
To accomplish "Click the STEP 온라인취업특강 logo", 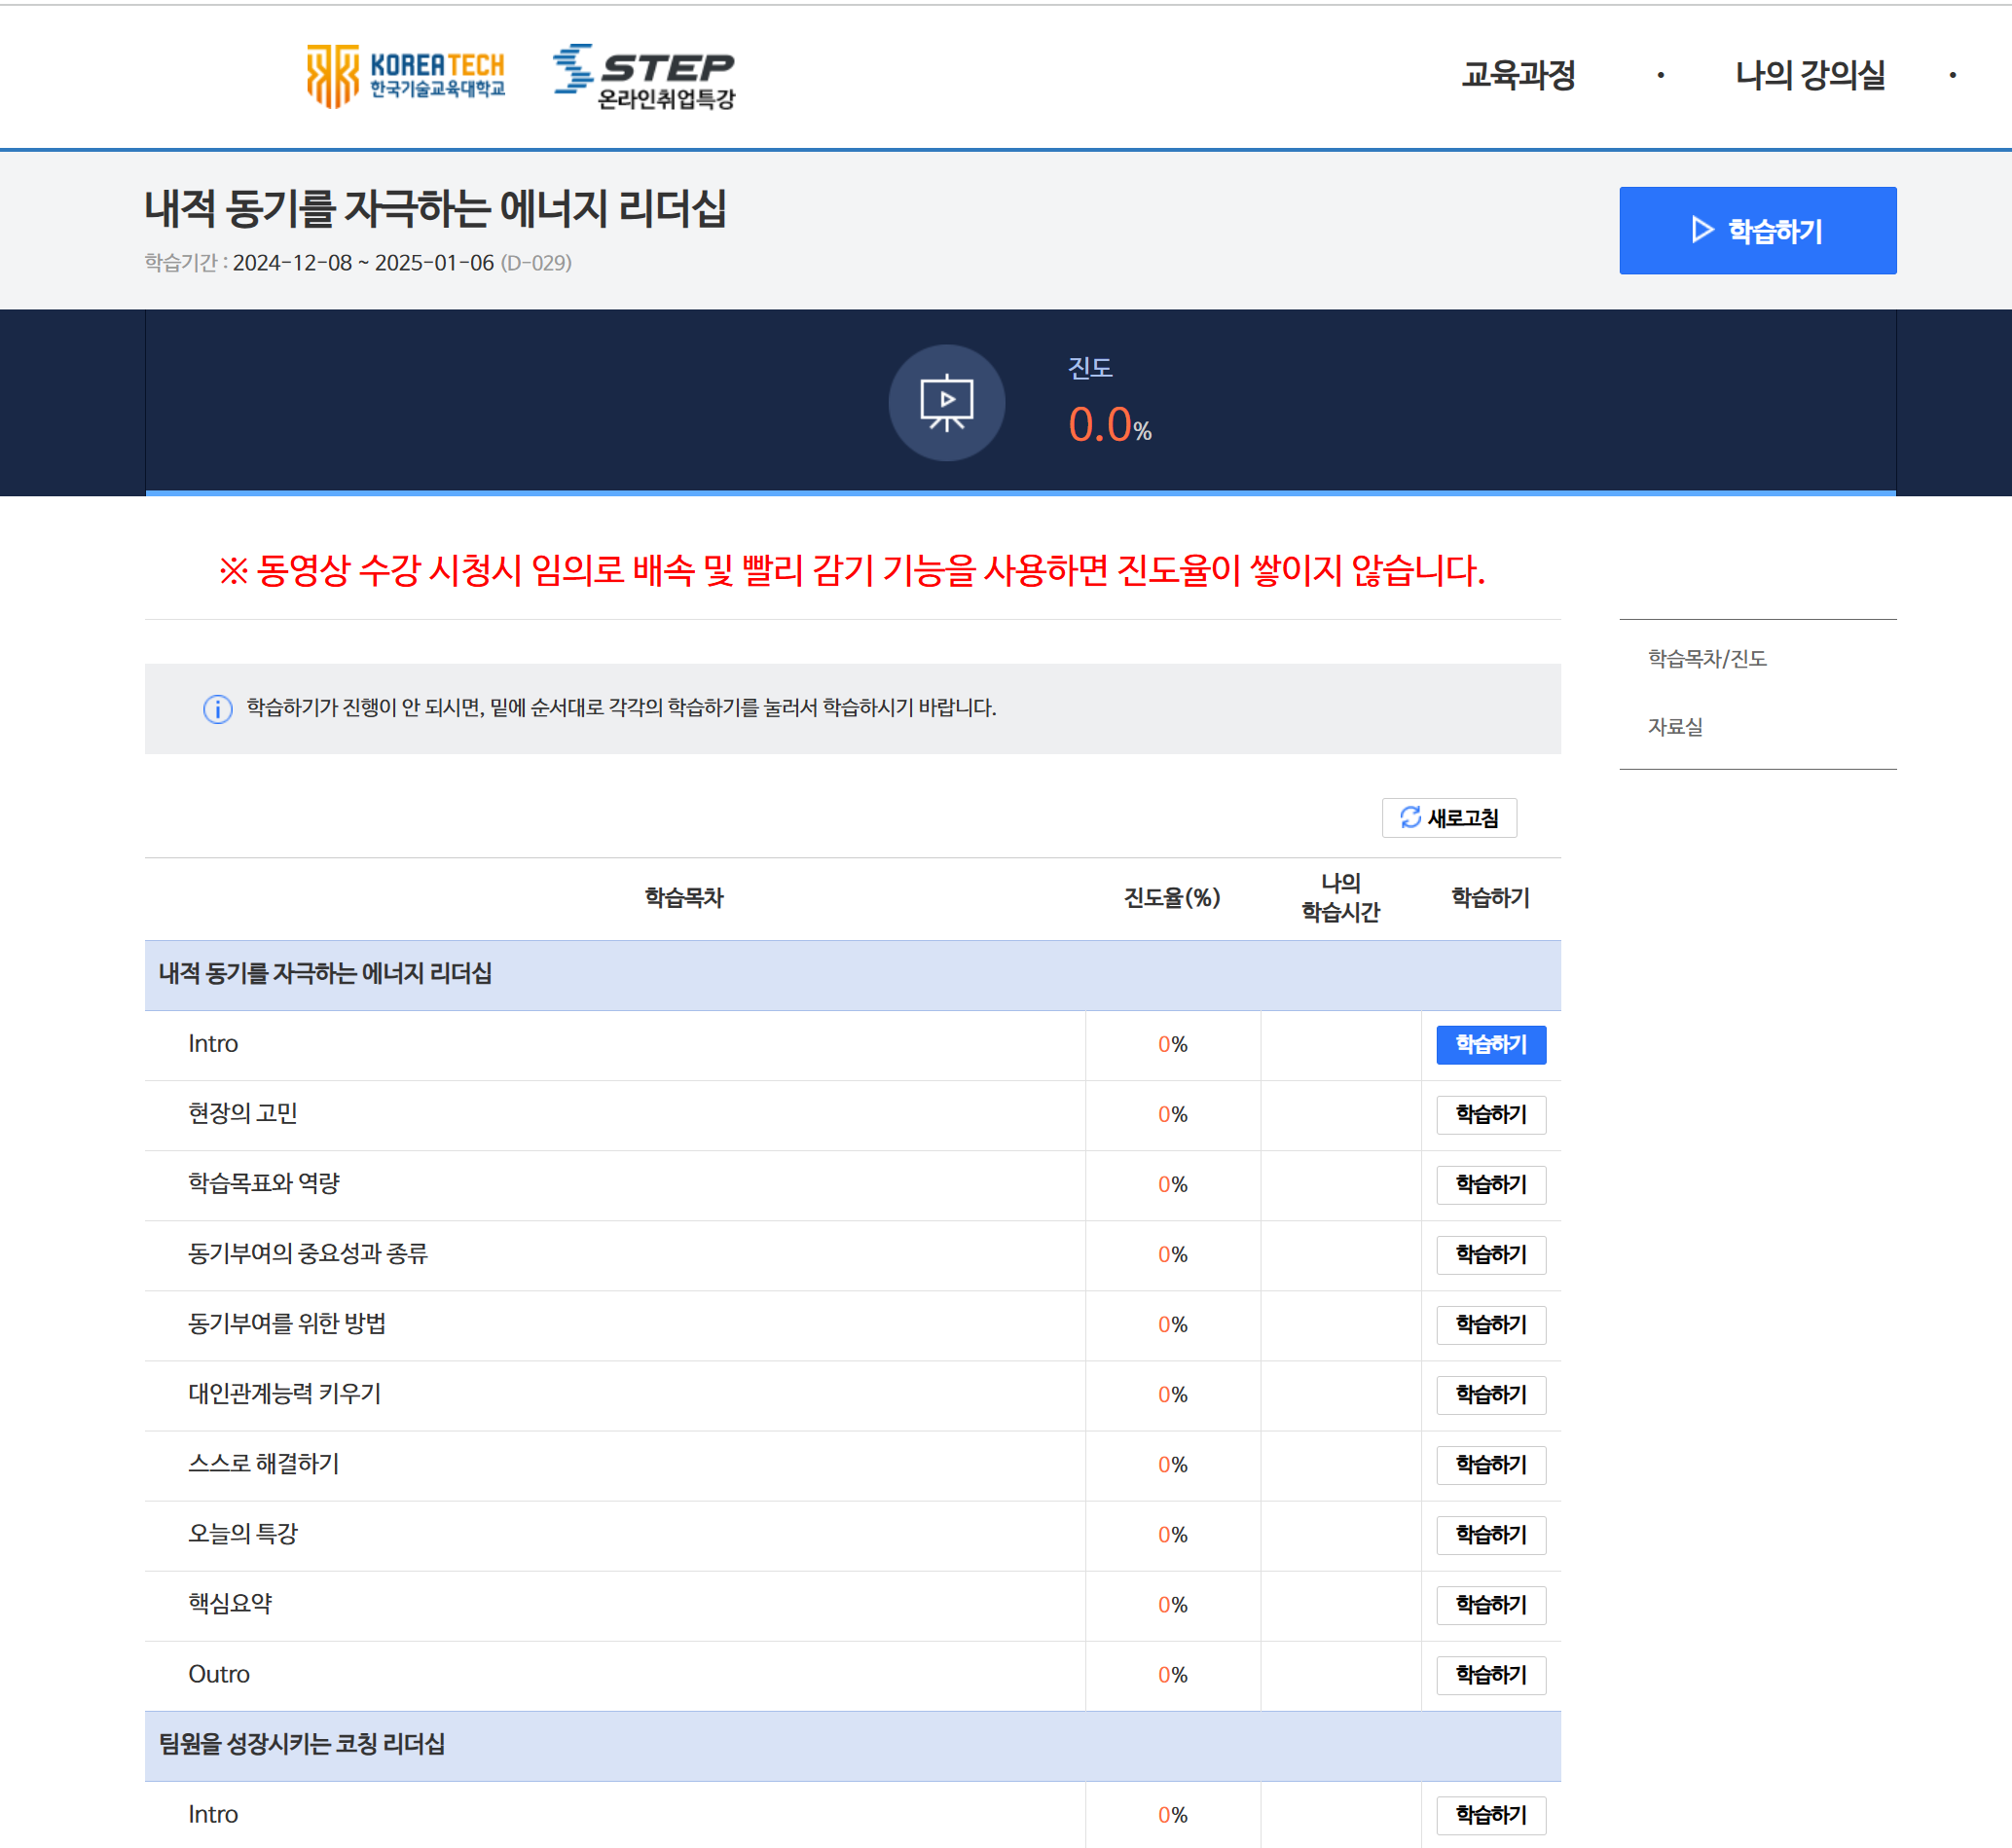I will pos(644,76).
